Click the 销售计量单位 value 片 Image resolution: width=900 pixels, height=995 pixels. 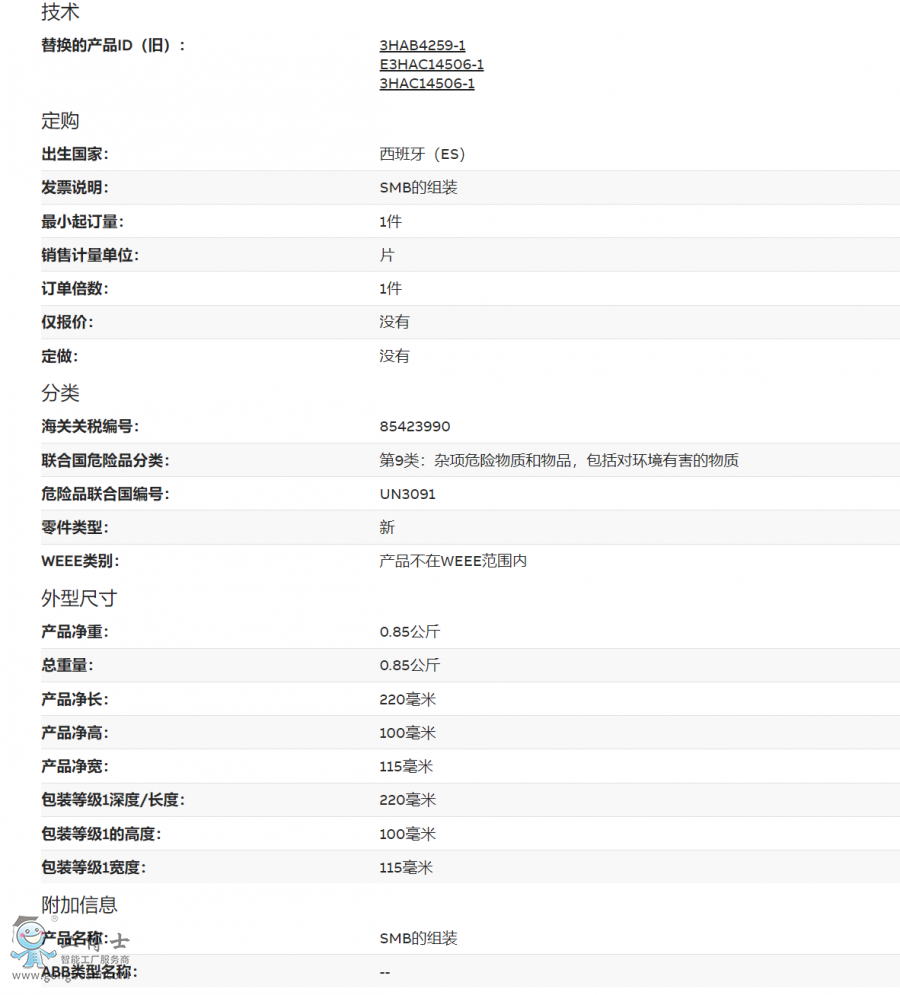387,255
